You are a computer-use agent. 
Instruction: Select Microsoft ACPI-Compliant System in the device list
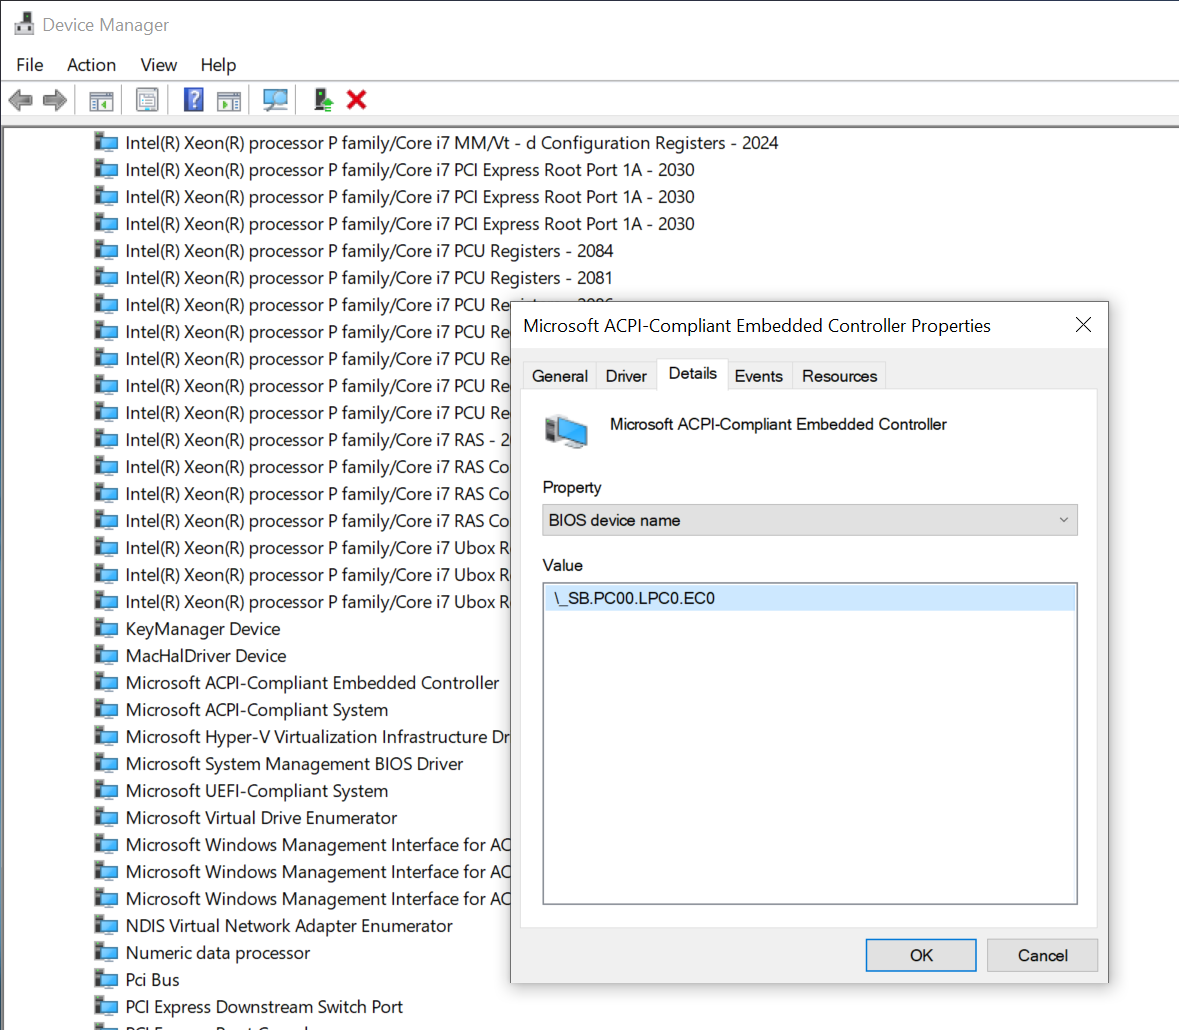click(x=256, y=710)
